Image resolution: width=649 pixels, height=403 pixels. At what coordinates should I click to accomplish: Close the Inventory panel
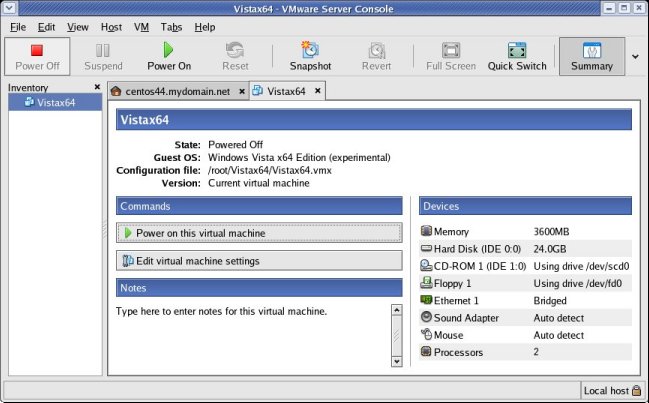(x=97, y=87)
